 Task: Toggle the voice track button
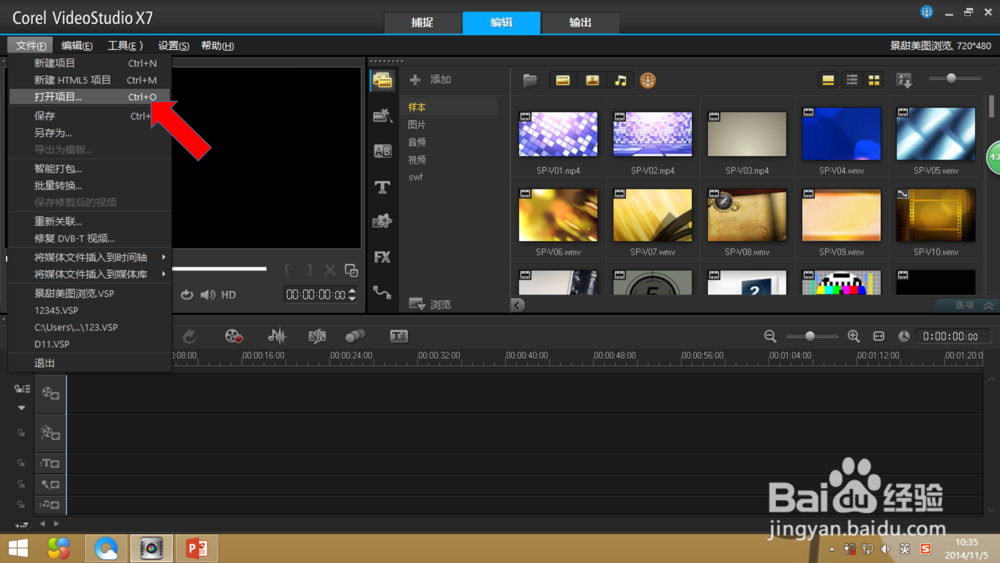point(50,485)
